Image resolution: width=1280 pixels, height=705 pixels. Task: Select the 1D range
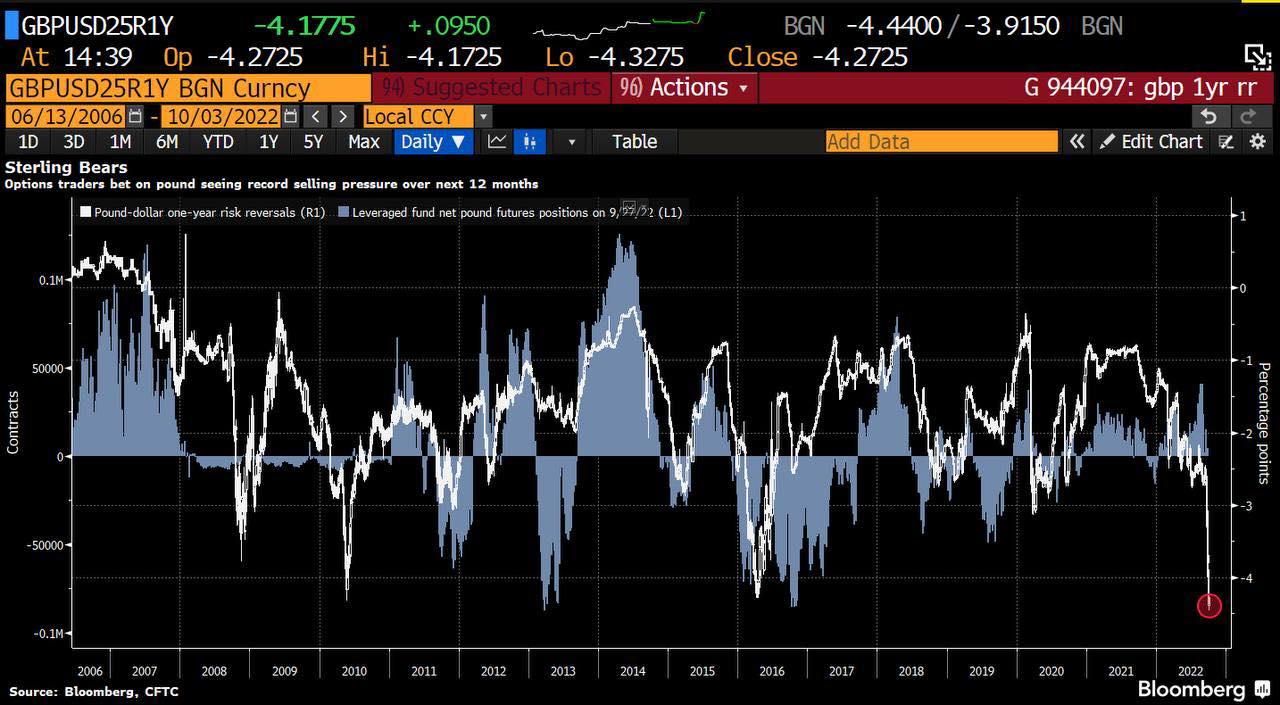point(29,142)
